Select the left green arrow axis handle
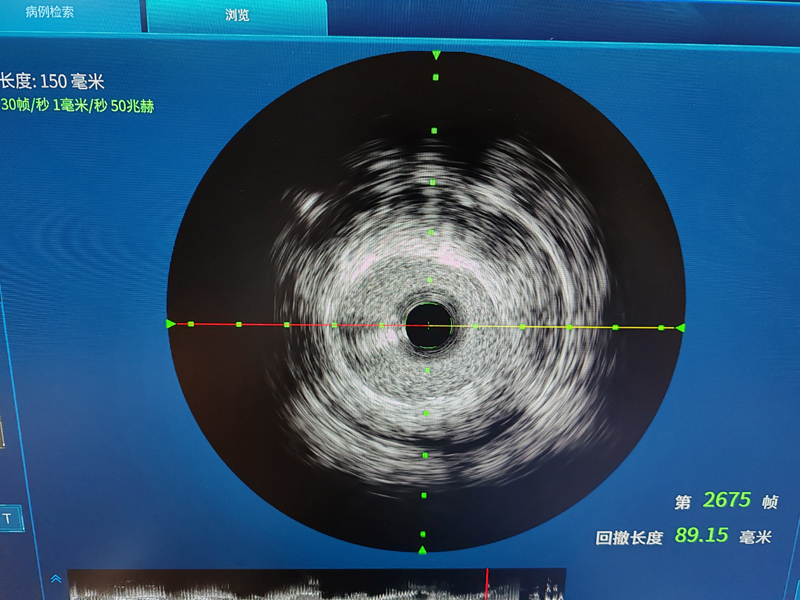This screenshot has width=800, height=600. pyautogui.click(x=170, y=323)
